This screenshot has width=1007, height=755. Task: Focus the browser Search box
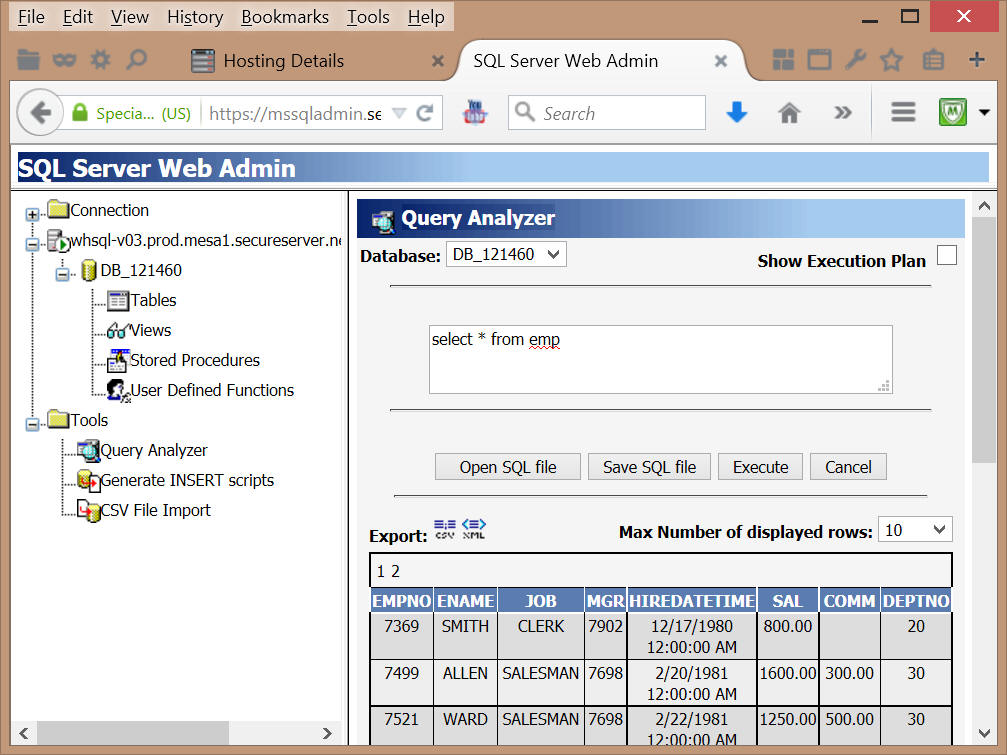point(607,113)
